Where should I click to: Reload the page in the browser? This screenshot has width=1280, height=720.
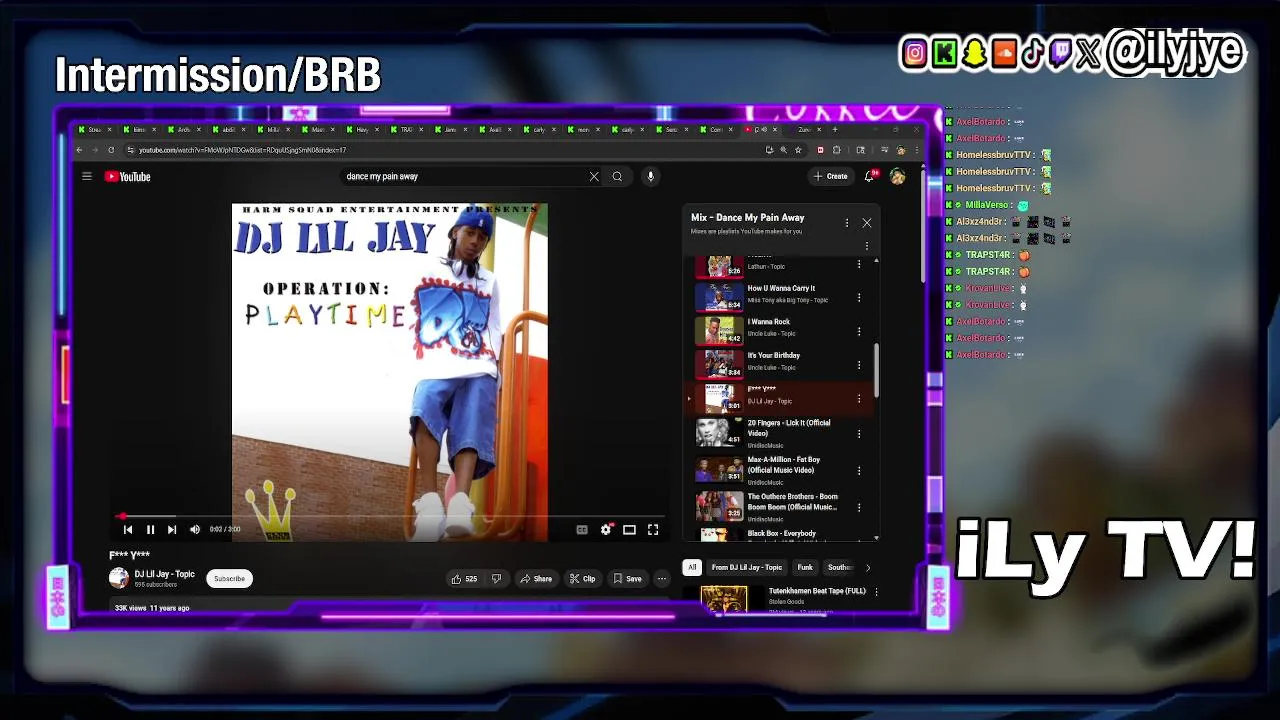click(x=111, y=150)
